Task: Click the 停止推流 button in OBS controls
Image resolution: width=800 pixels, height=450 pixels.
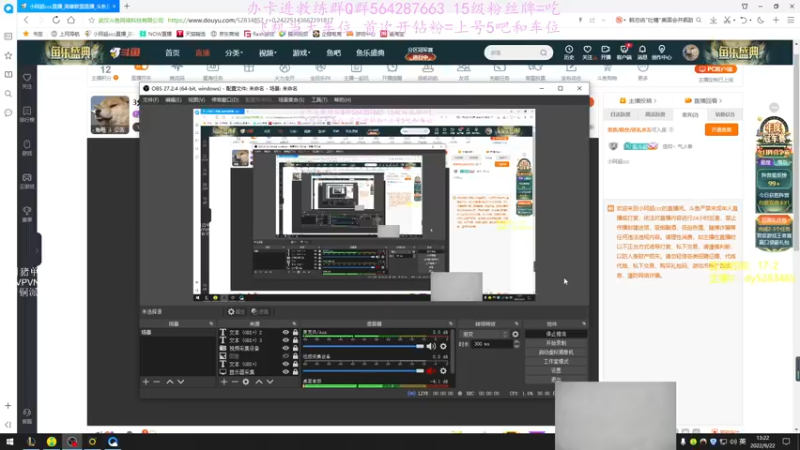Action: pos(556,334)
